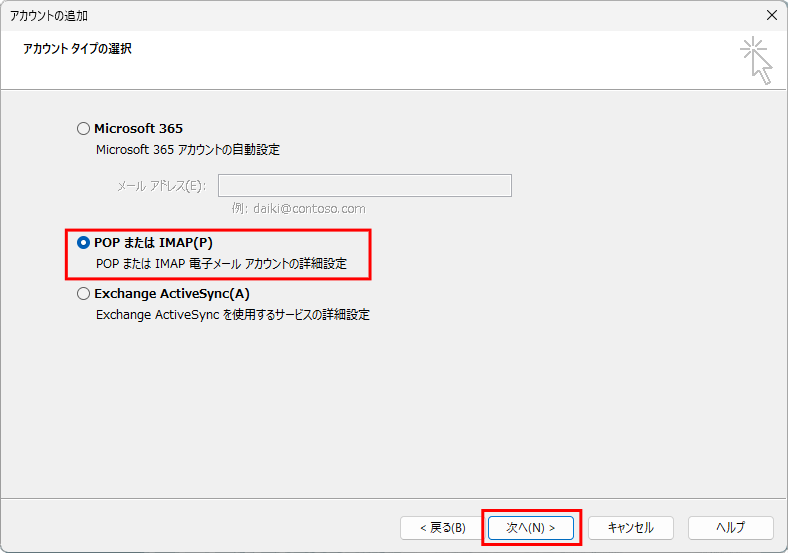
Task: Go back with the < 戻る(B) button
Action: pyautogui.click(x=441, y=527)
